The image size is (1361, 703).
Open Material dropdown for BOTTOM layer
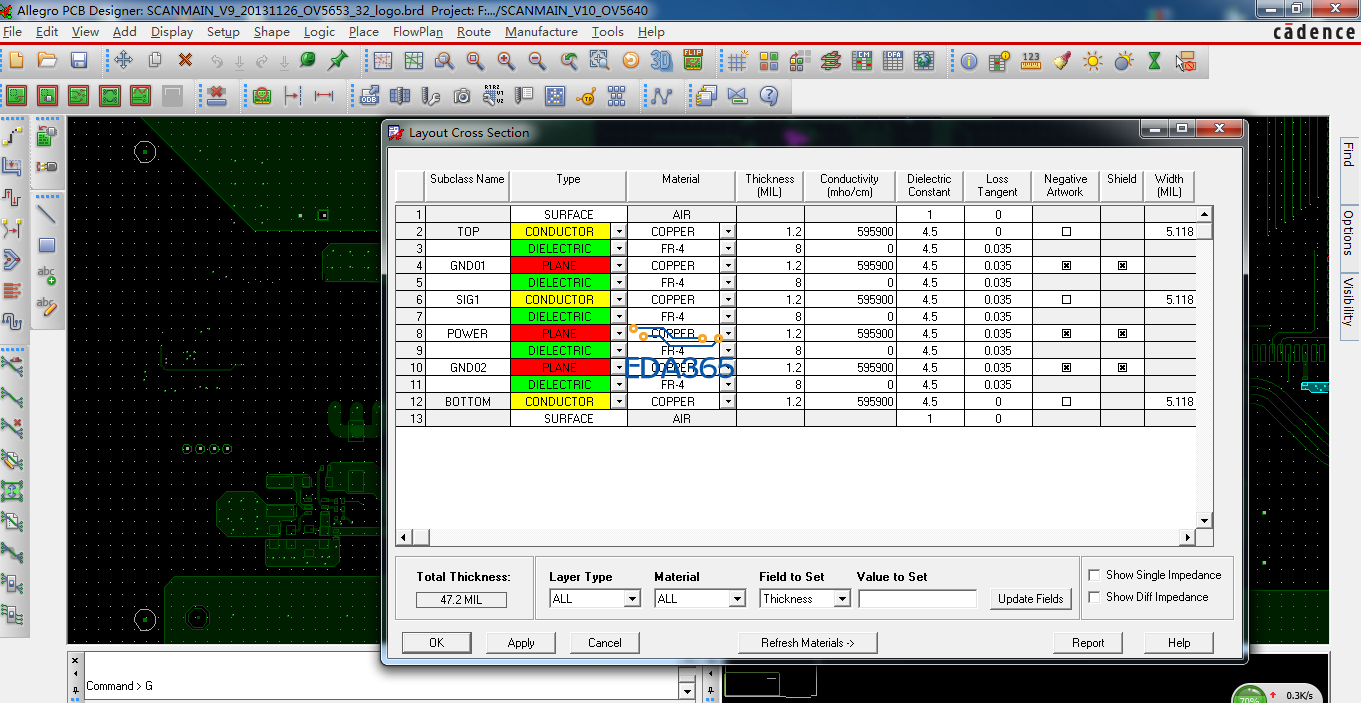(728, 402)
